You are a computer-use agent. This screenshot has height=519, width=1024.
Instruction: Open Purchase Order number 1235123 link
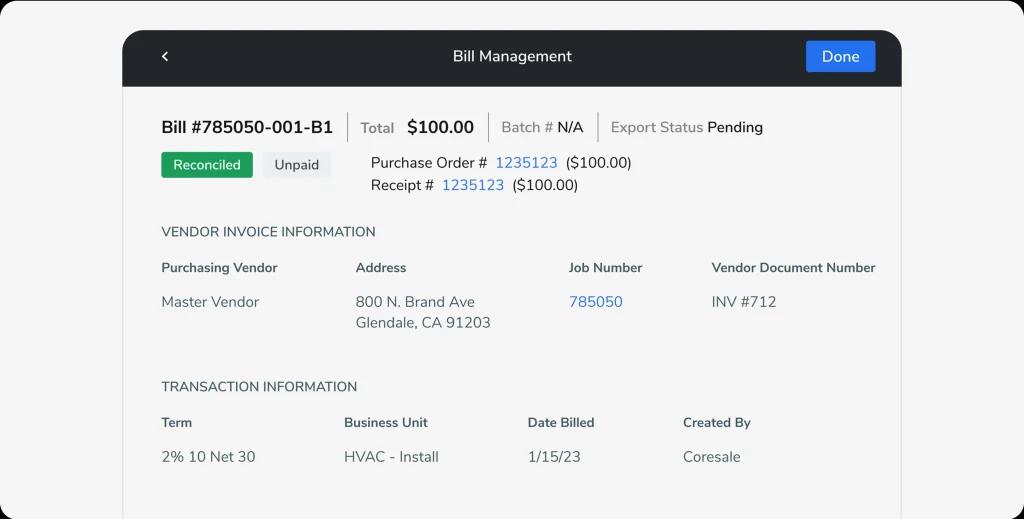(x=526, y=163)
